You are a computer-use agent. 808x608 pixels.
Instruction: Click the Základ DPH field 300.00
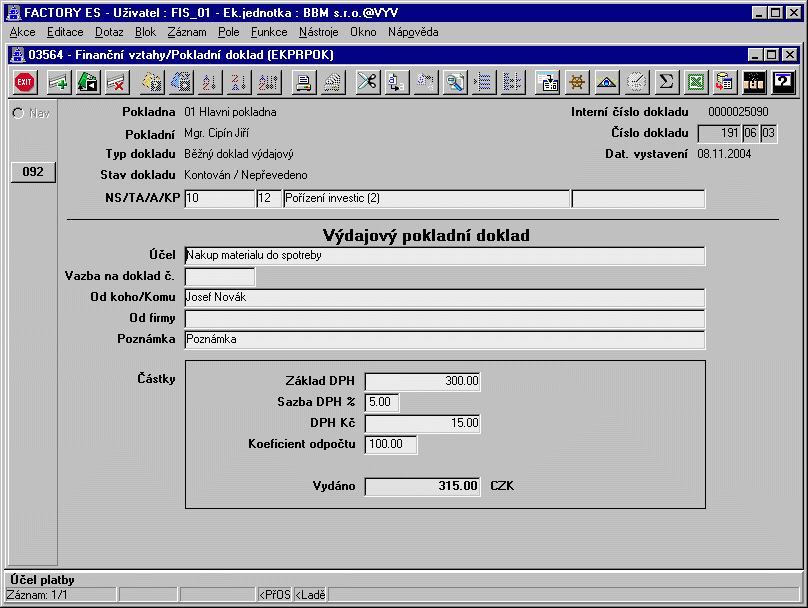423,382
